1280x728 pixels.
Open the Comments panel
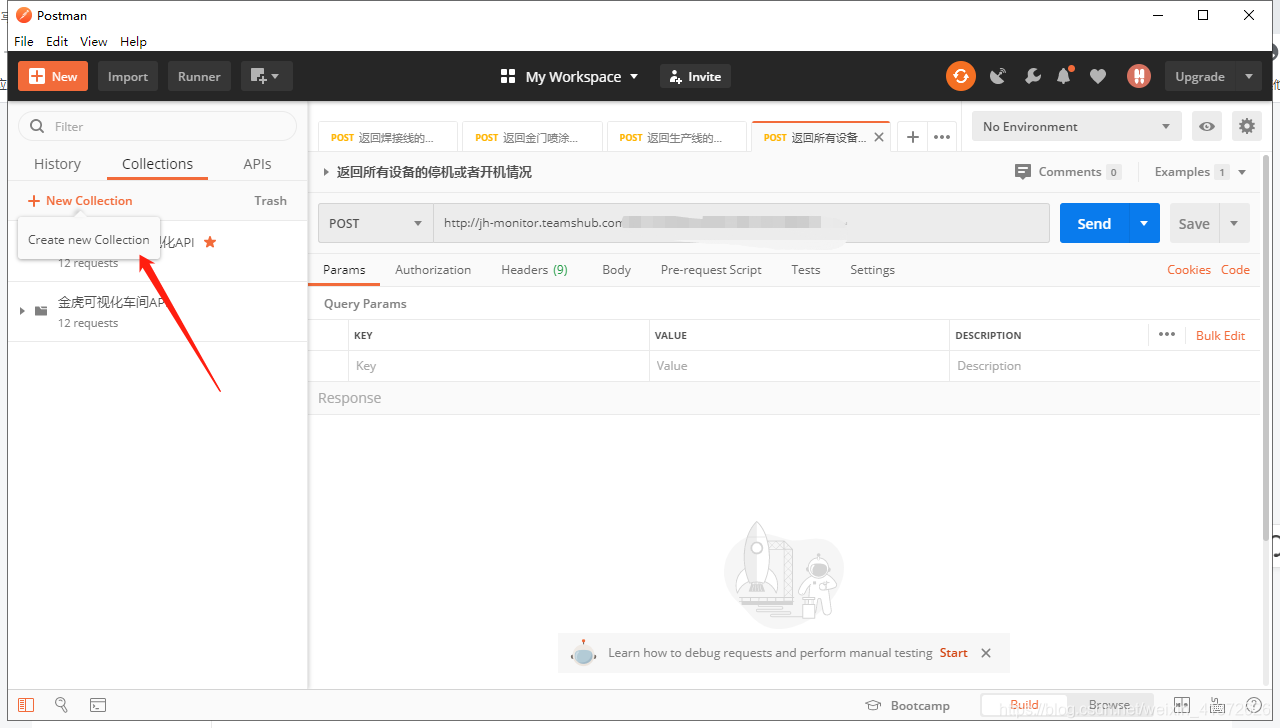(x=1067, y=172)
